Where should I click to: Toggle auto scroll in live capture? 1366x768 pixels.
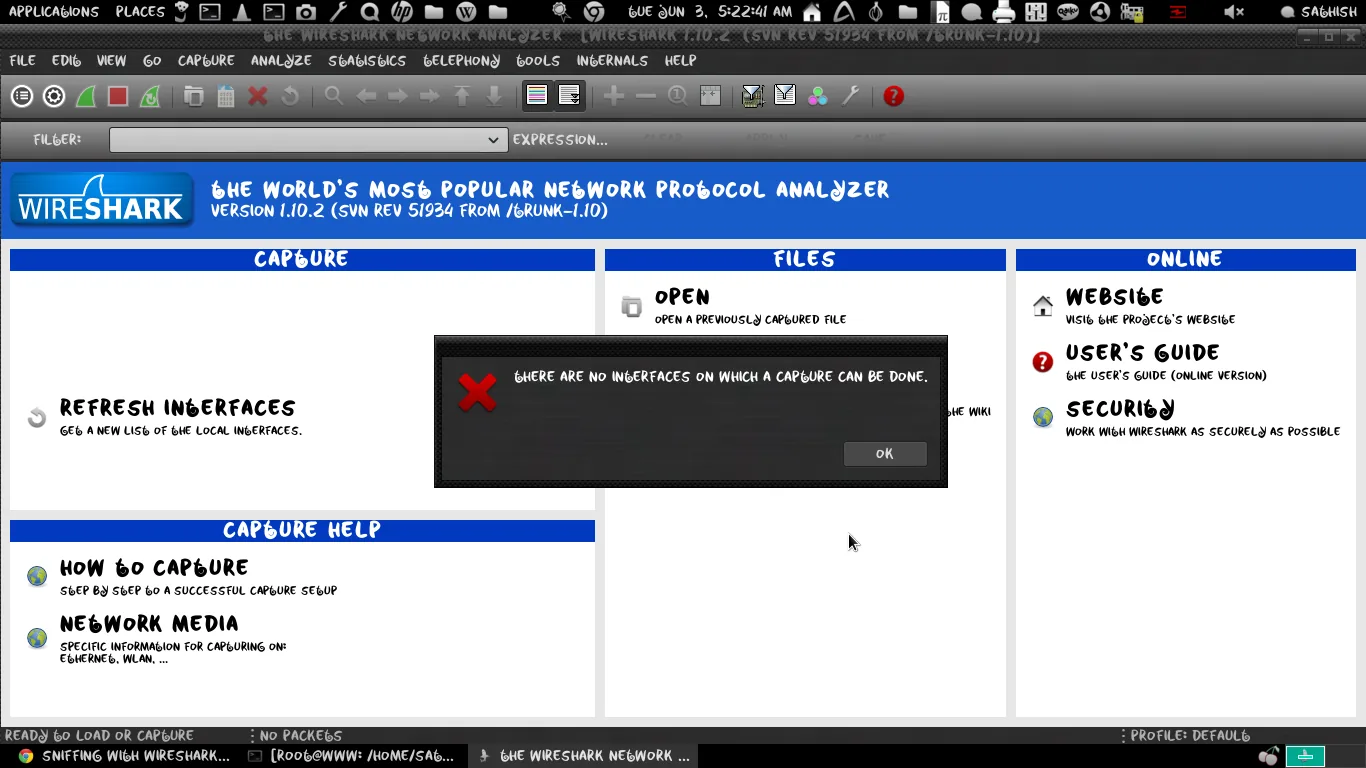click(x=569, y=96)
